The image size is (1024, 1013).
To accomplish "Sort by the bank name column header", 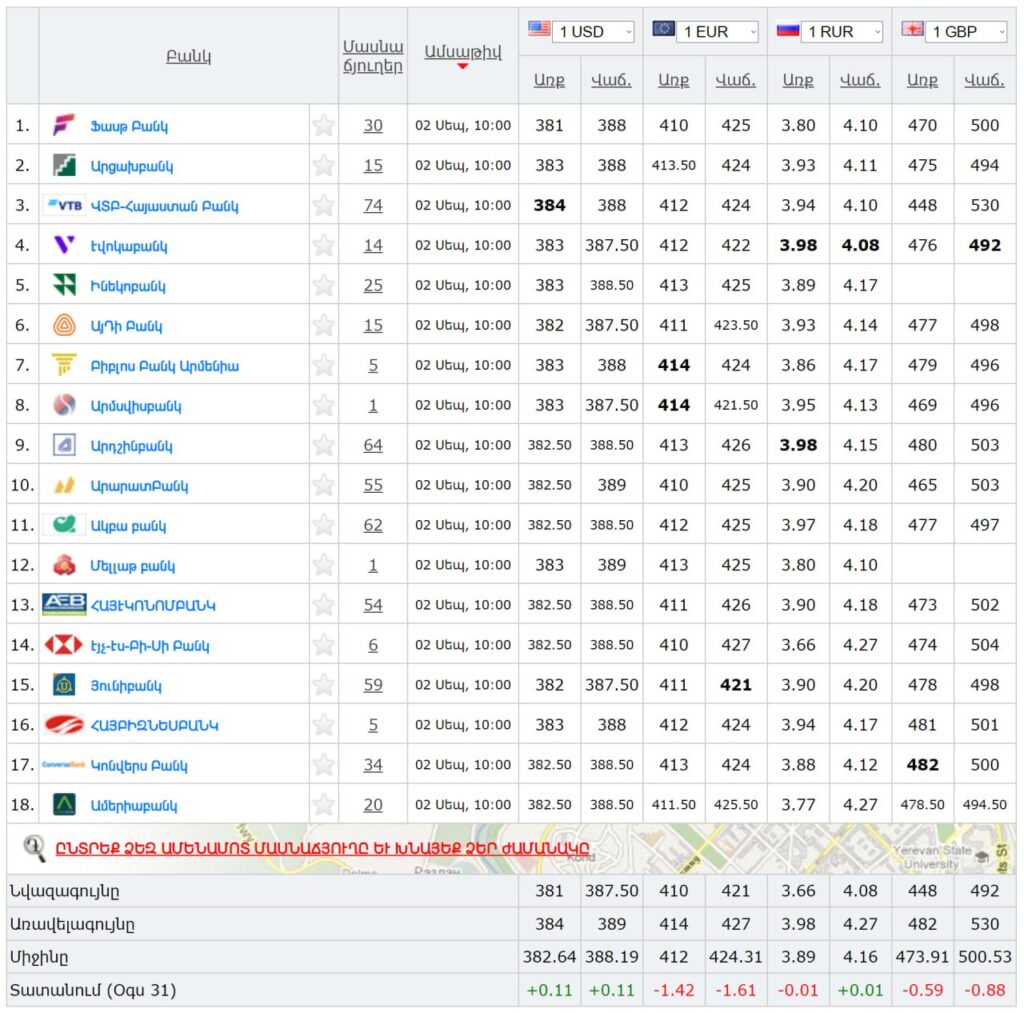I will click(188, 56).
